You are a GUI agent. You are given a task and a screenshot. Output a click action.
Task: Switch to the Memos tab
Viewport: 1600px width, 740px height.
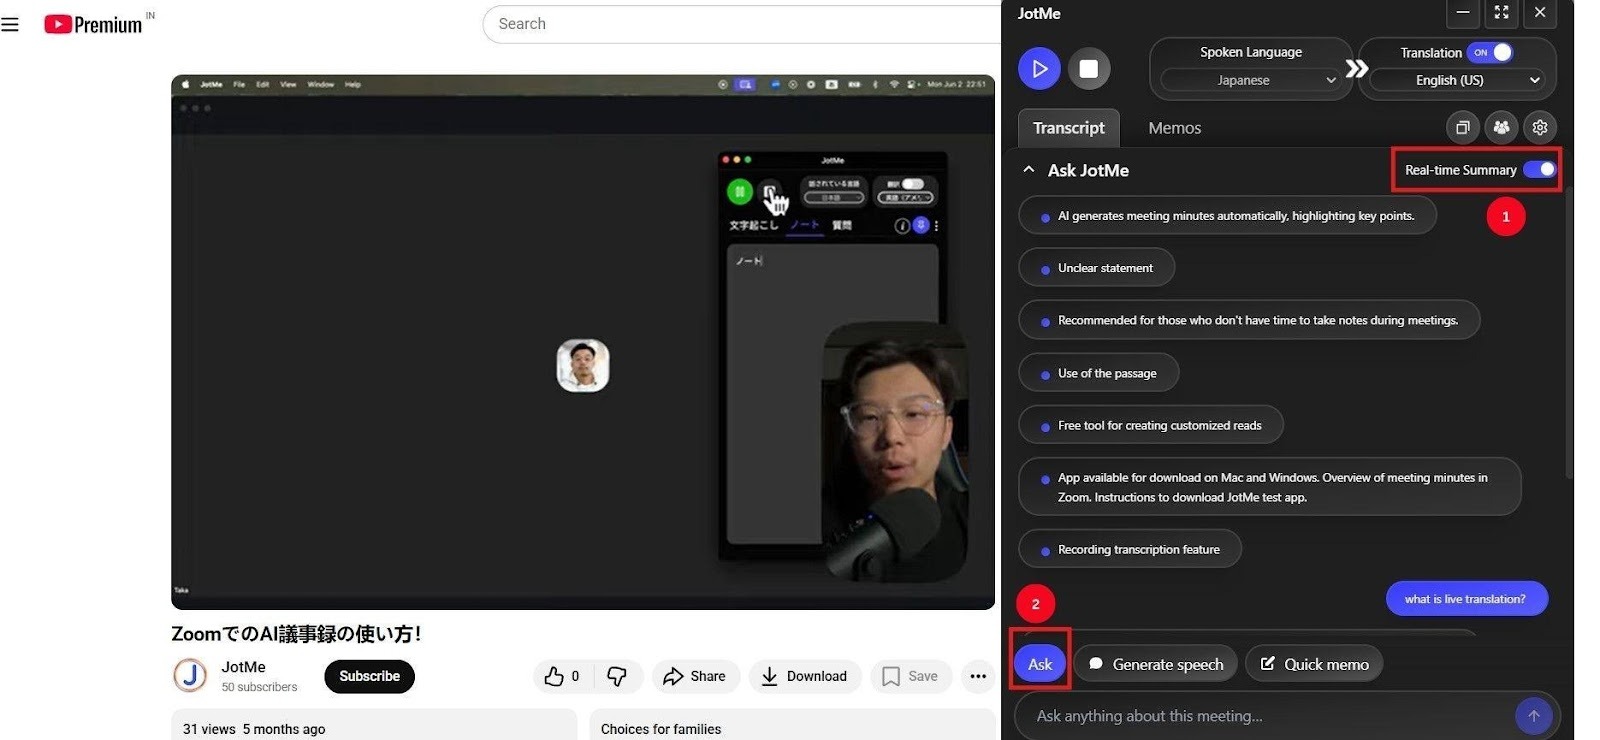1174,128
